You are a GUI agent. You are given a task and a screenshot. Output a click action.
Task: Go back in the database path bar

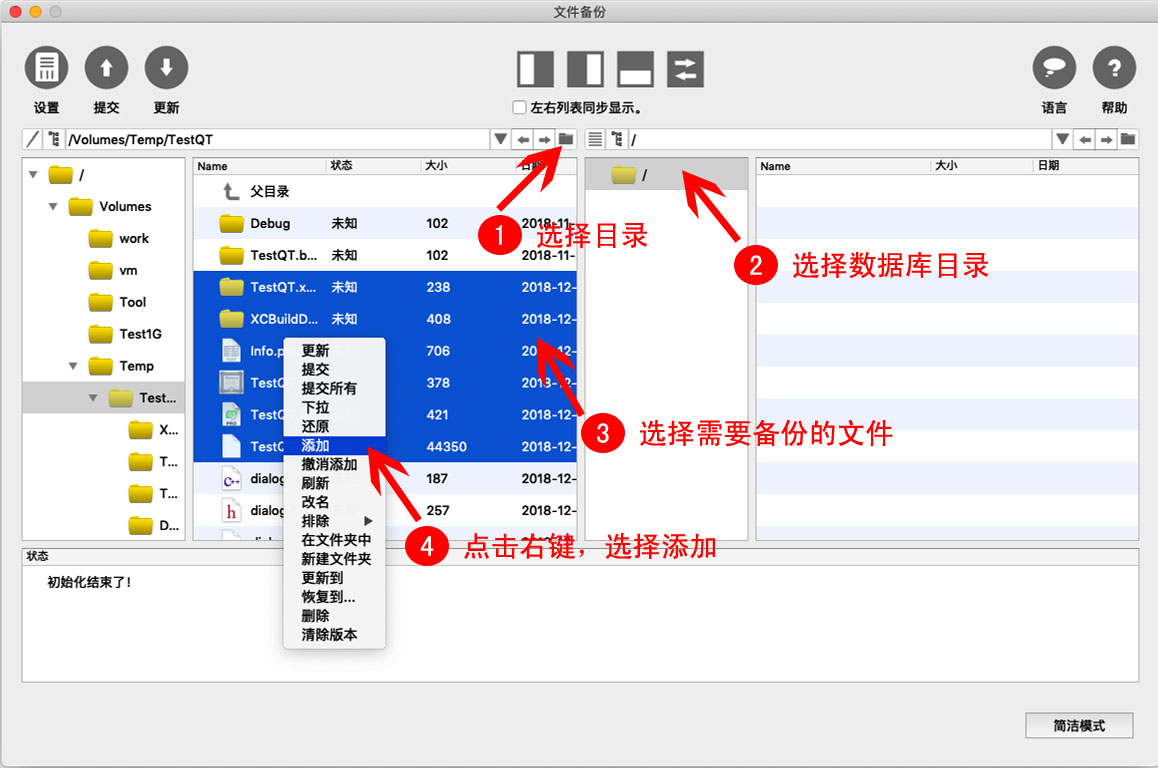1085,139
